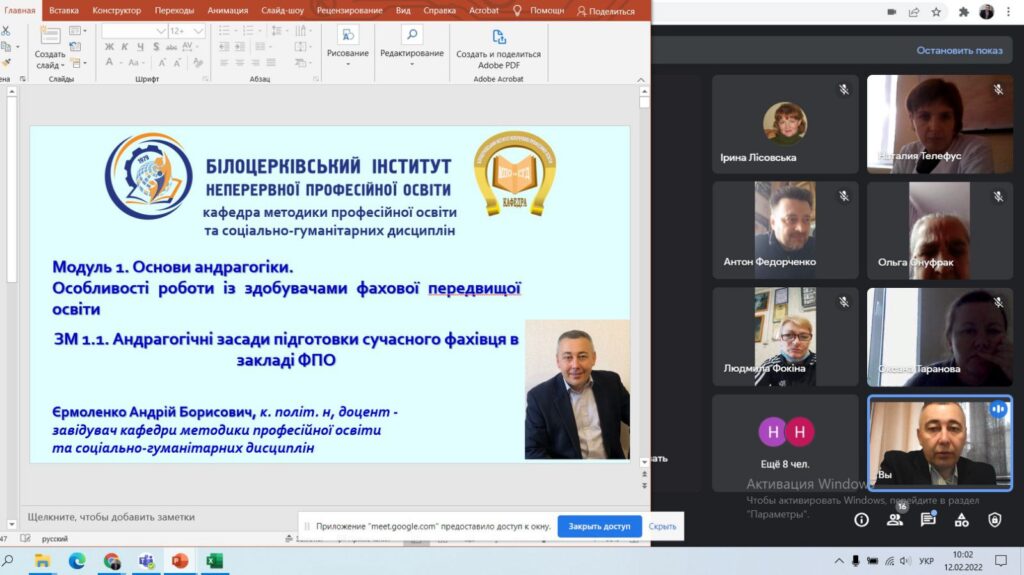
Task: Click the Закрыть доступ button
Action: 599,526
